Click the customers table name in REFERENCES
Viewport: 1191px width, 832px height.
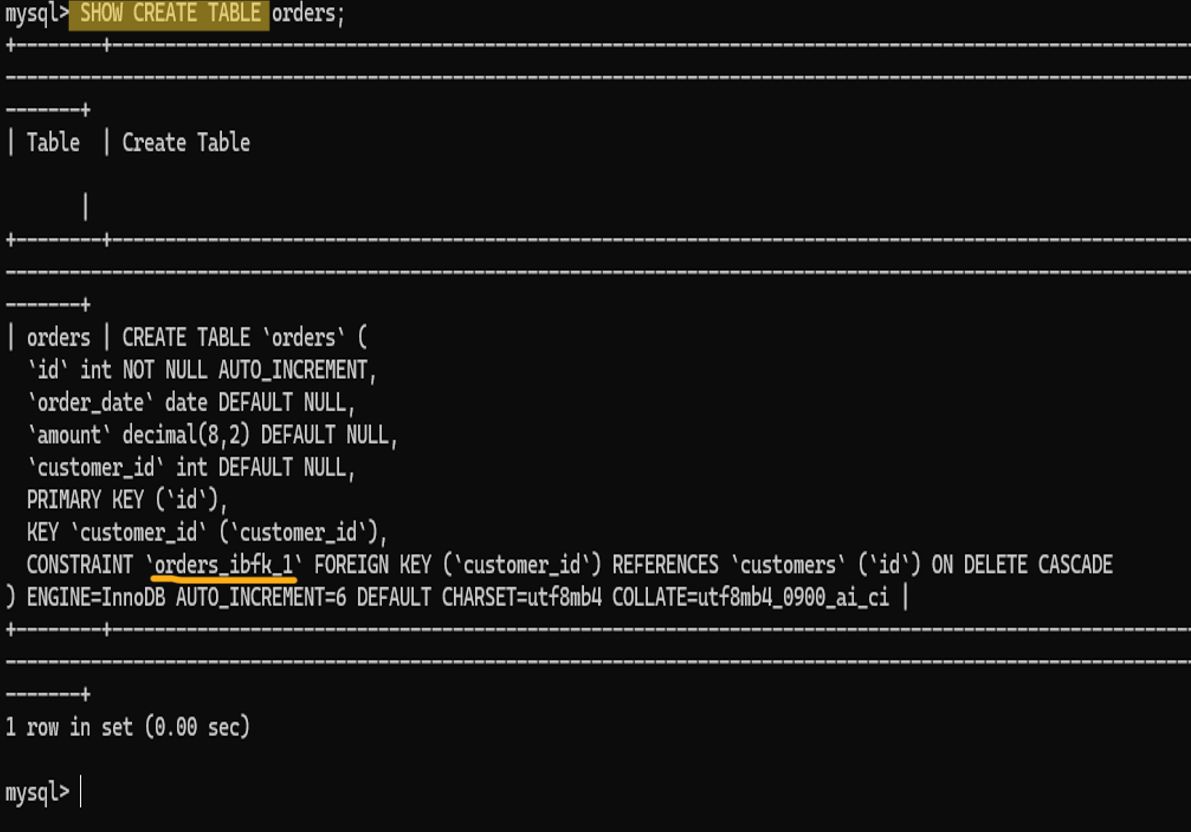click(x=788, y=565)
